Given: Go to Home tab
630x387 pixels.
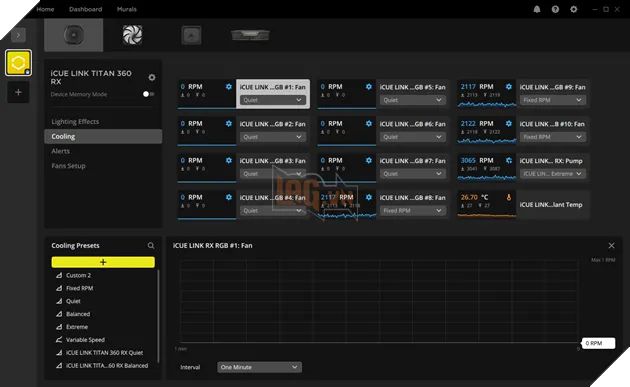Looking at the screenshot, I should point(45,9).
